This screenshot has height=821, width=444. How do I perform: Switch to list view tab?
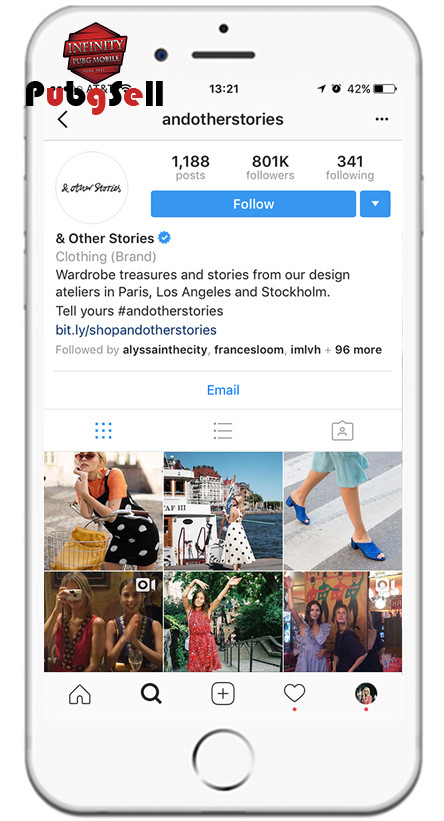point(223,430)
